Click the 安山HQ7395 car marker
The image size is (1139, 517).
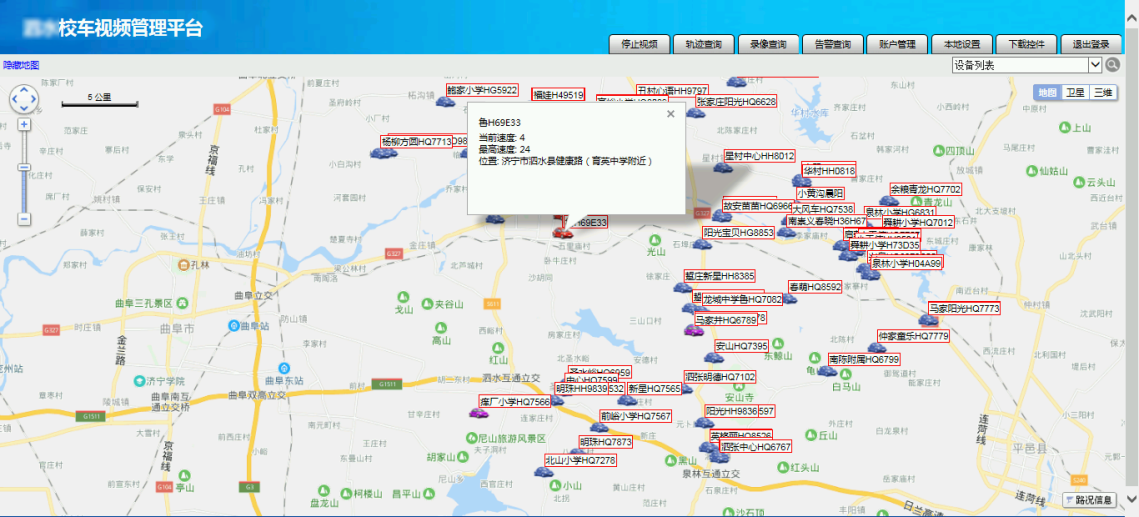713,357
